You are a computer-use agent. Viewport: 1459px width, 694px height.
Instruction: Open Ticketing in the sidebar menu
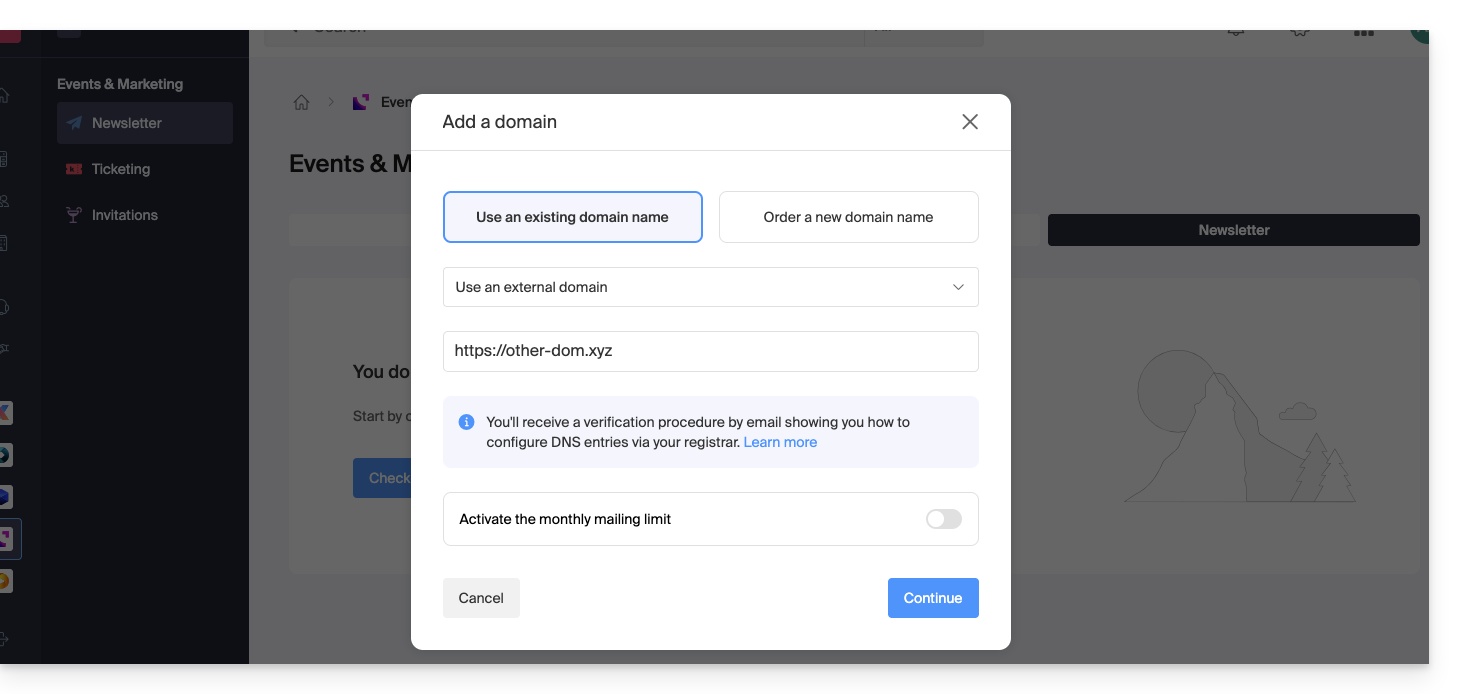[121, 169]
